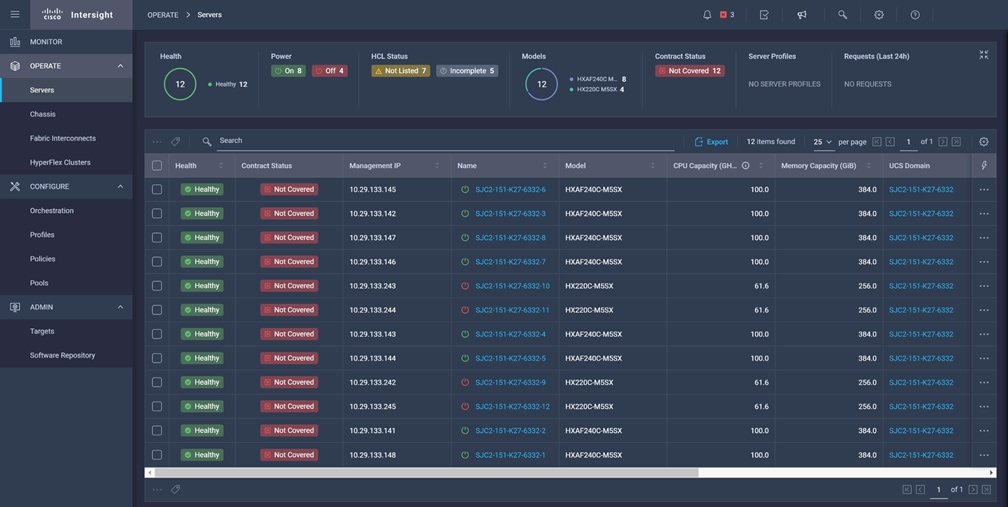Open the header settings gear
This screenshot has height=507, width=1008.
[x=879, y=14]
